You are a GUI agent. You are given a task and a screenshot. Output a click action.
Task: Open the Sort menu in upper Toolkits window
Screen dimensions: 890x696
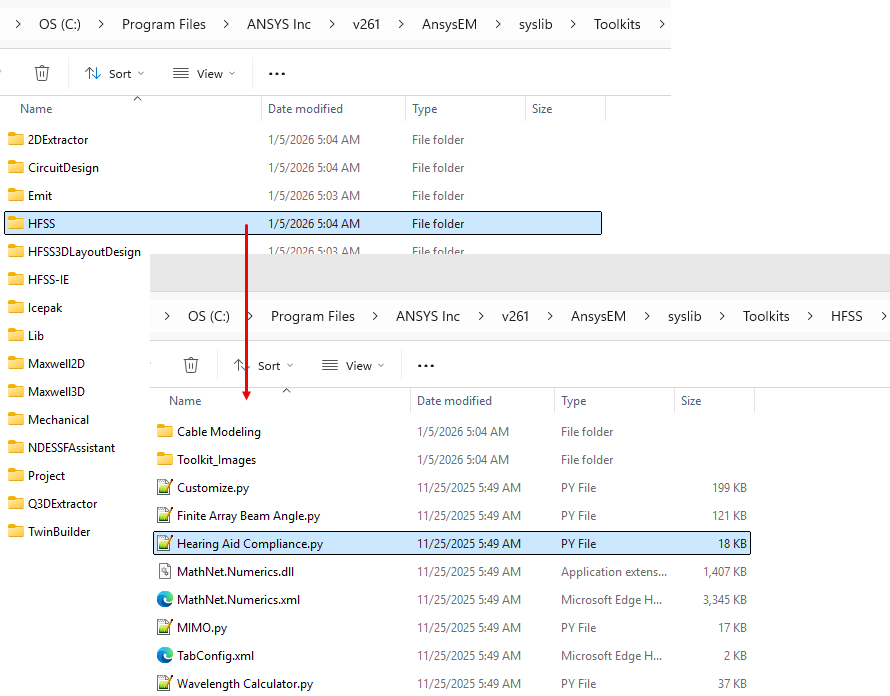[x=115, y=74]
